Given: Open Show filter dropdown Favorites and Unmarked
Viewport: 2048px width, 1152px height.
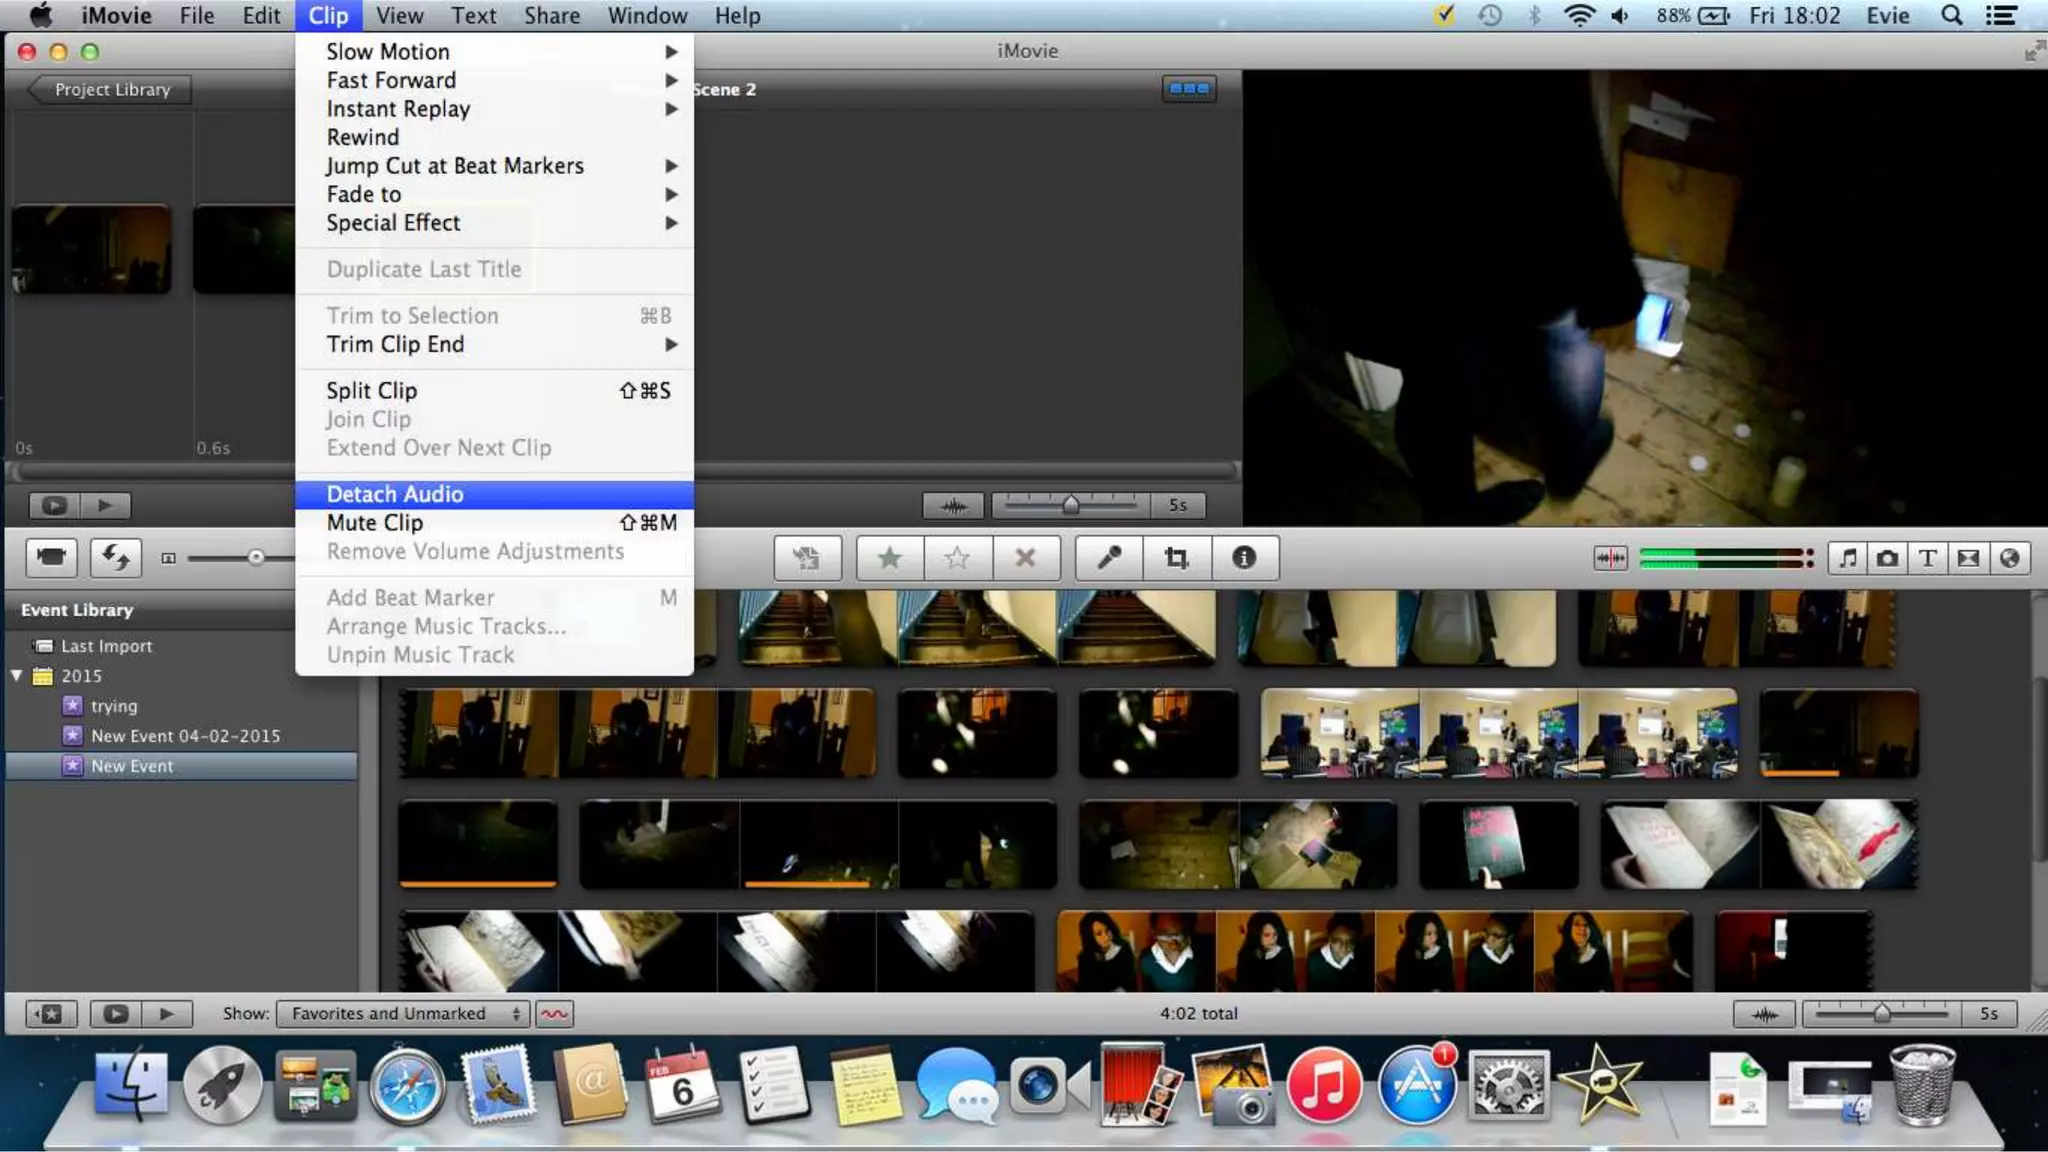Looking at the screenshot, I should (403, 1014).
